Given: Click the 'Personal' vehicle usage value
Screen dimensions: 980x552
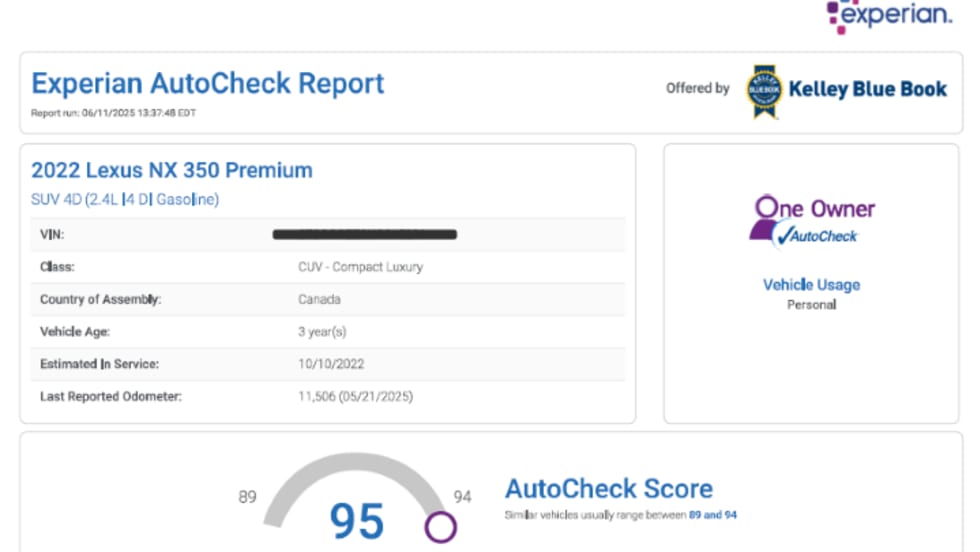Looking at the screenshot, I should click(811, 305).
